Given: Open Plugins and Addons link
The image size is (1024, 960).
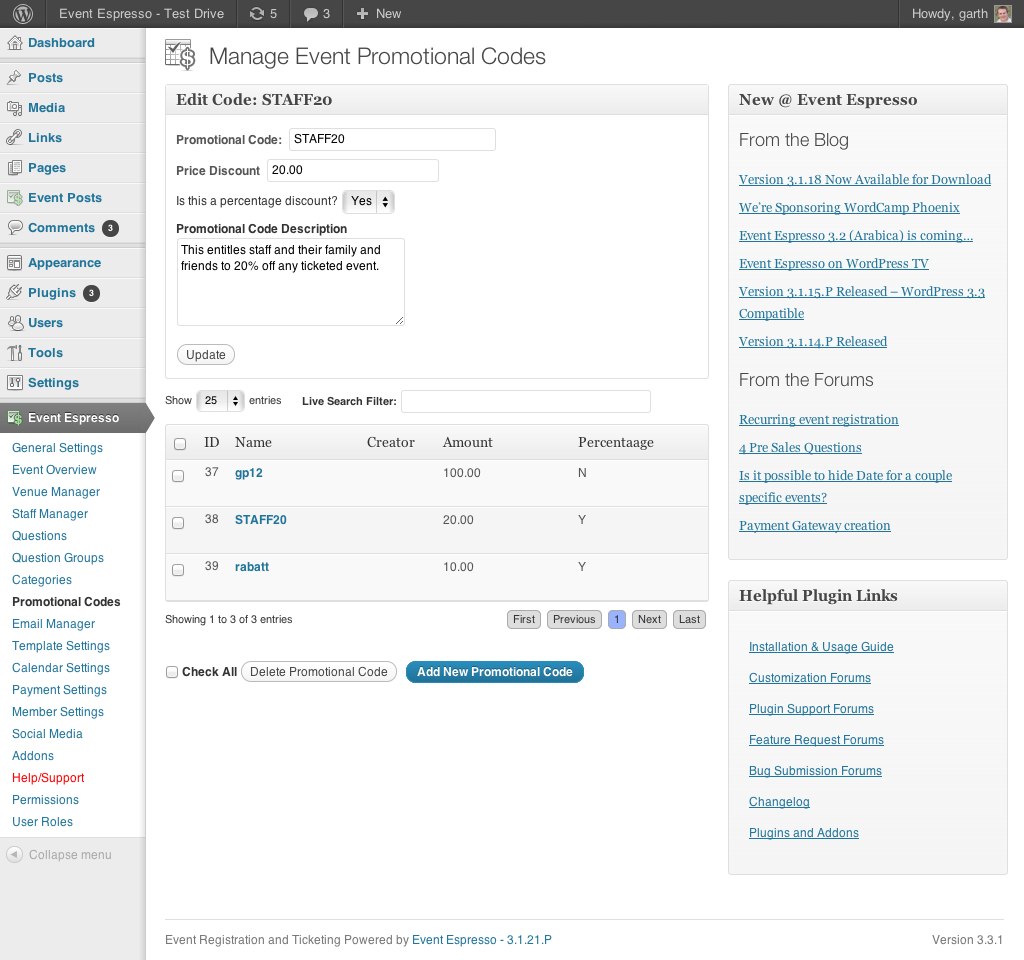Looking at the screenshot, I should 803,833.
